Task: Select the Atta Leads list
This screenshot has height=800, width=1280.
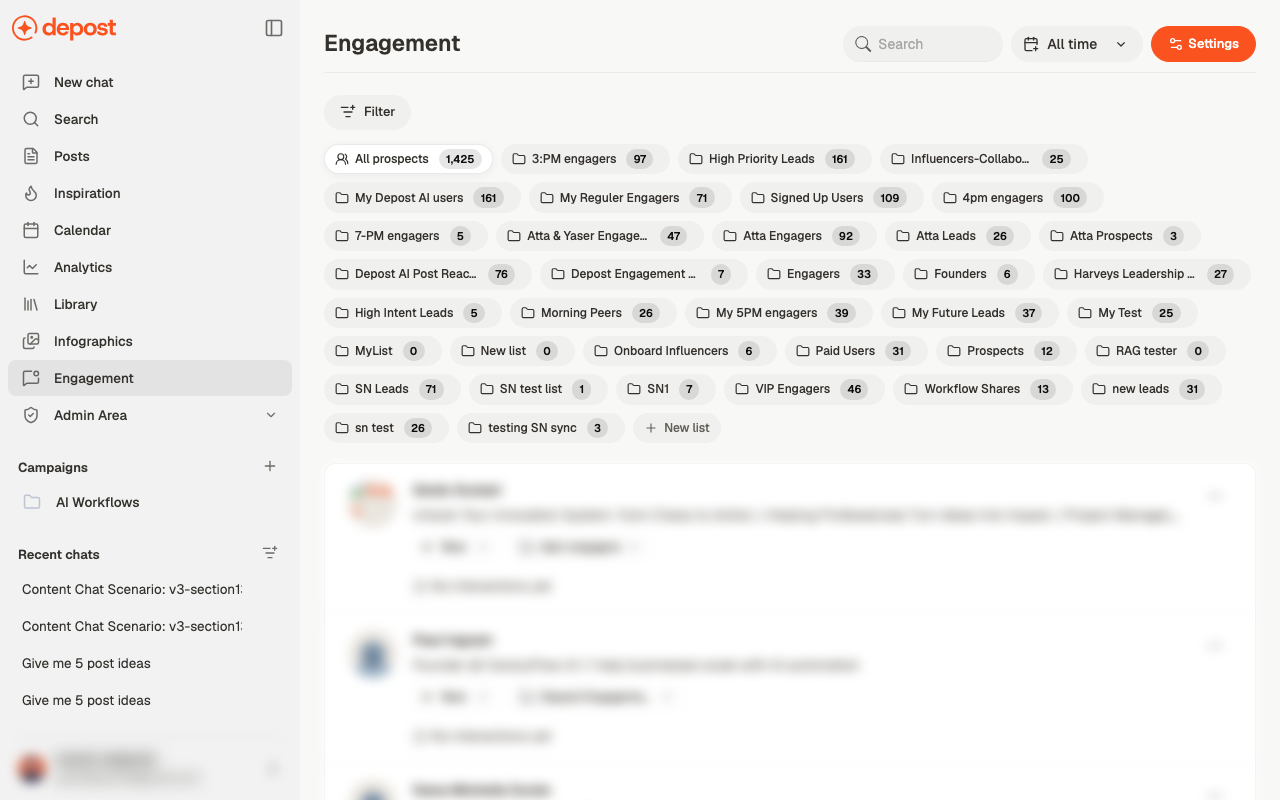Action: point(957,236)
